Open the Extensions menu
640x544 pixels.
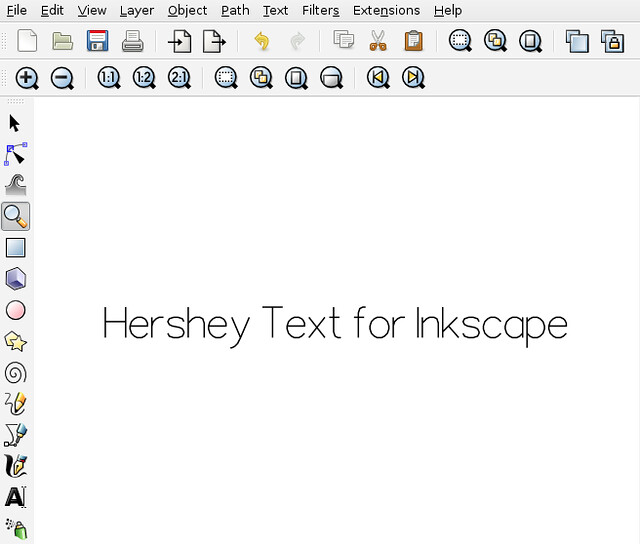click(x=386, y=10)
